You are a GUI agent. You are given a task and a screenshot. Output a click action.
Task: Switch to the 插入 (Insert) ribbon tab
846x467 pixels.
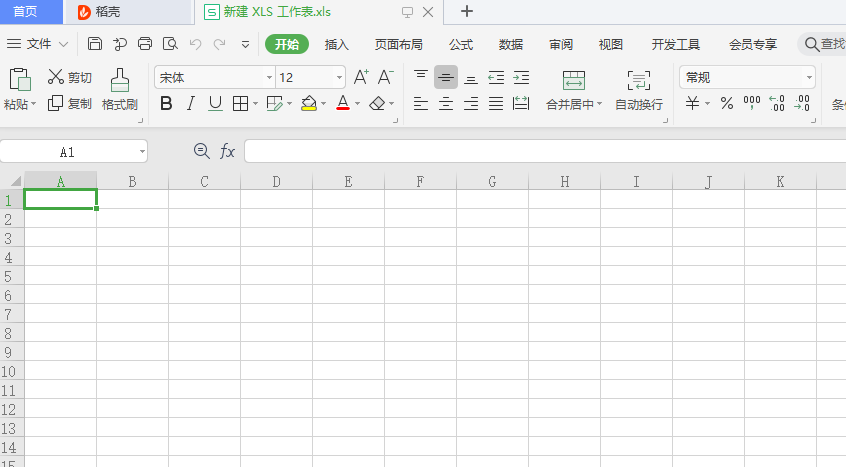[x=337, y=44]
